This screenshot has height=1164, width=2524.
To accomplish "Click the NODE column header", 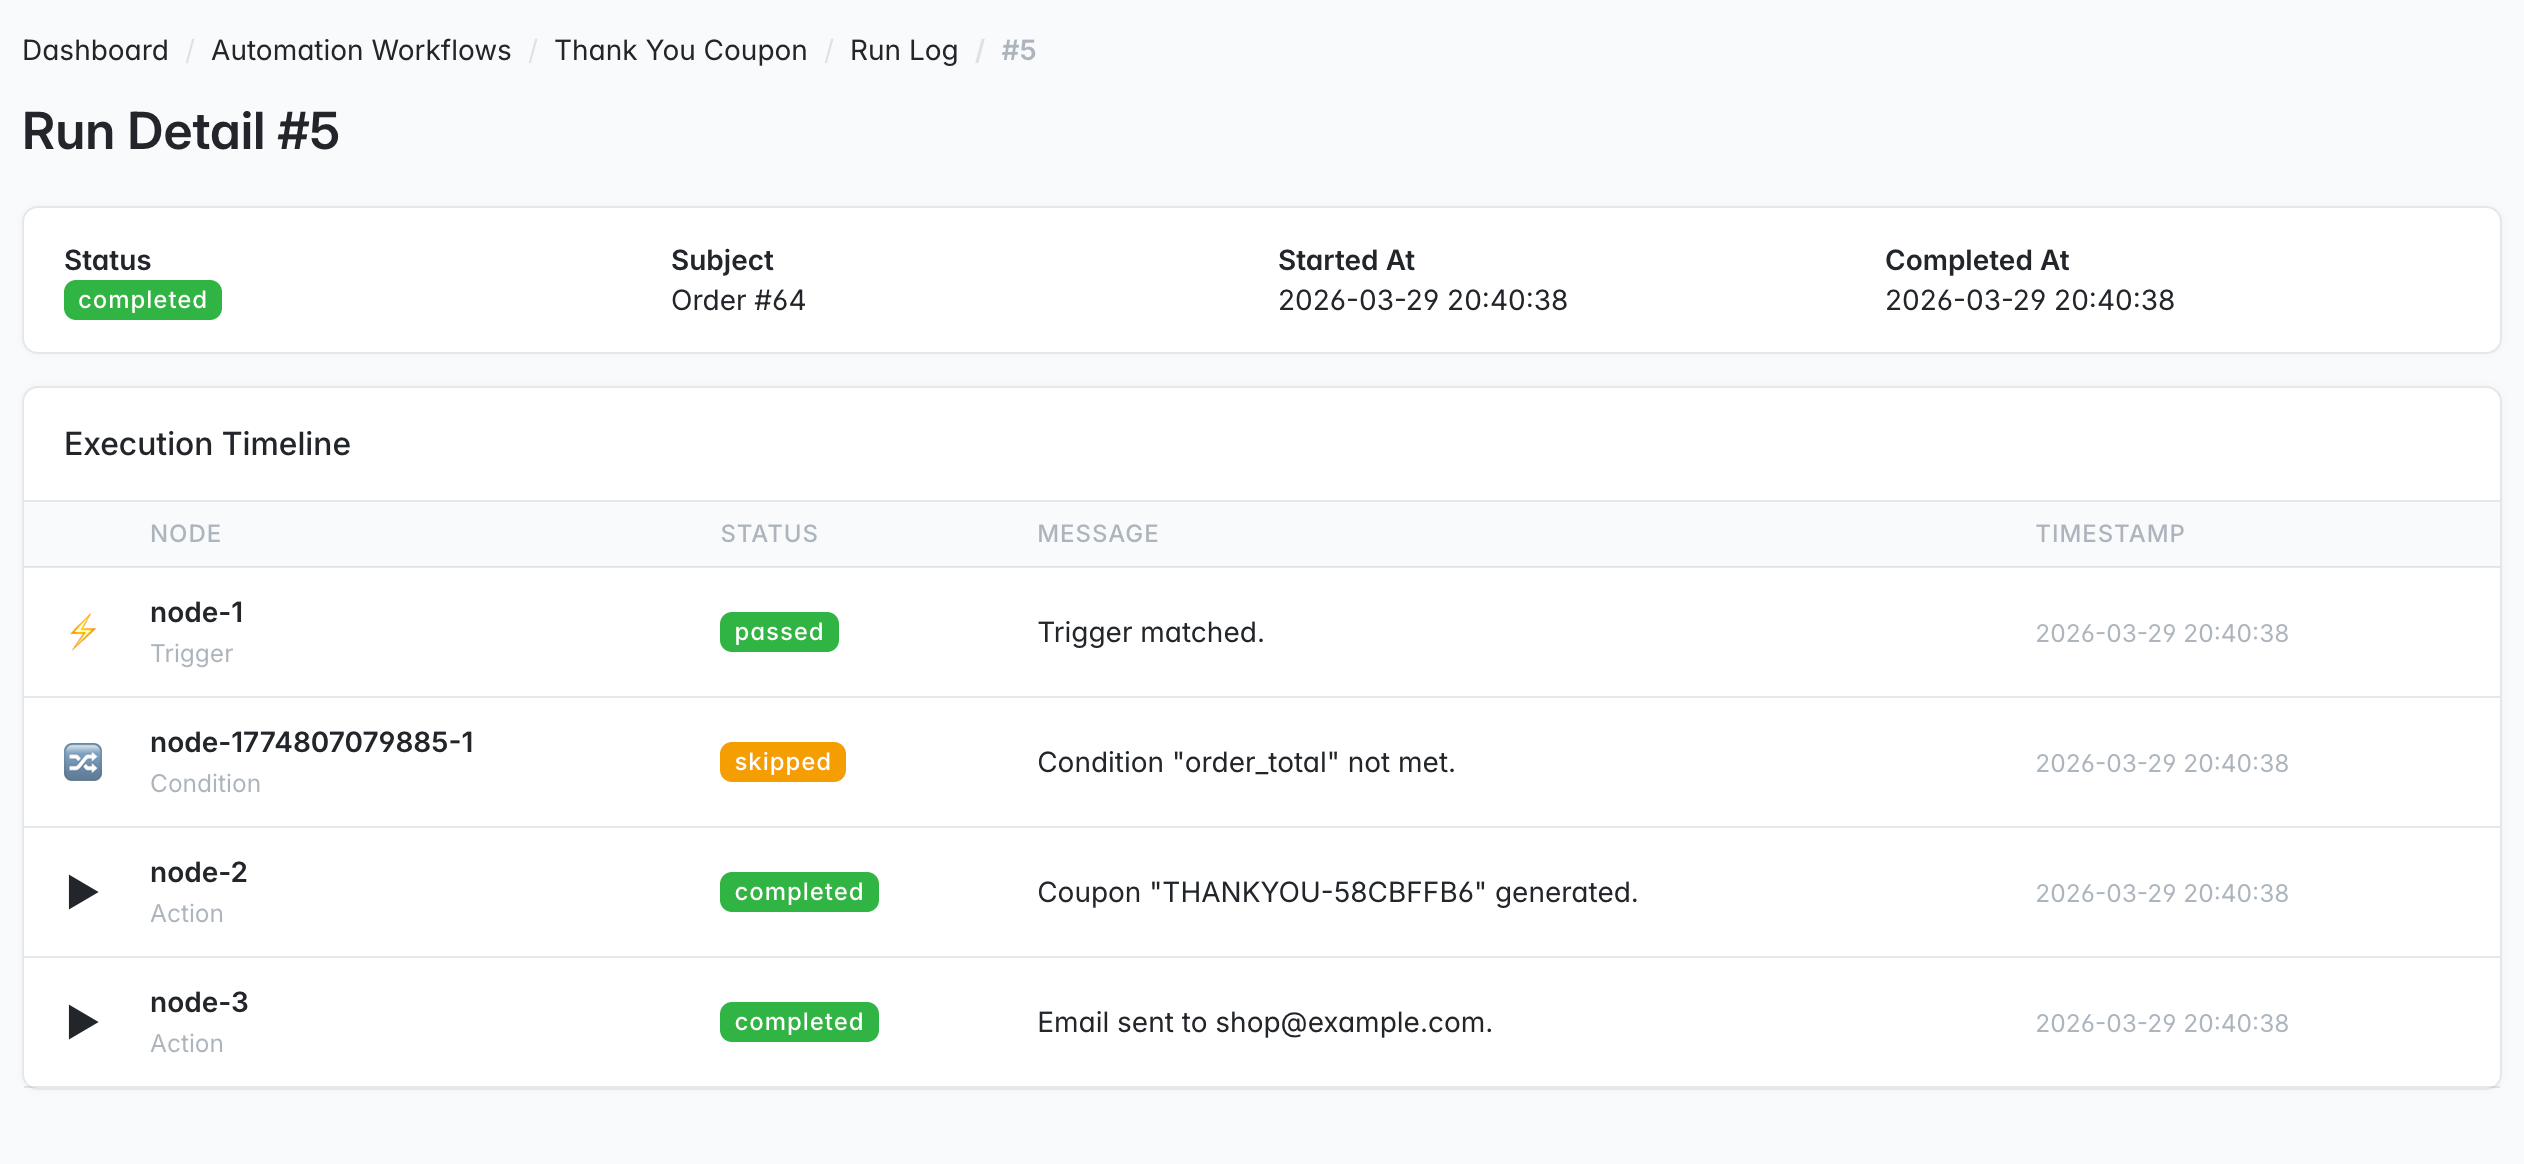I will click(x=185, y=534).
